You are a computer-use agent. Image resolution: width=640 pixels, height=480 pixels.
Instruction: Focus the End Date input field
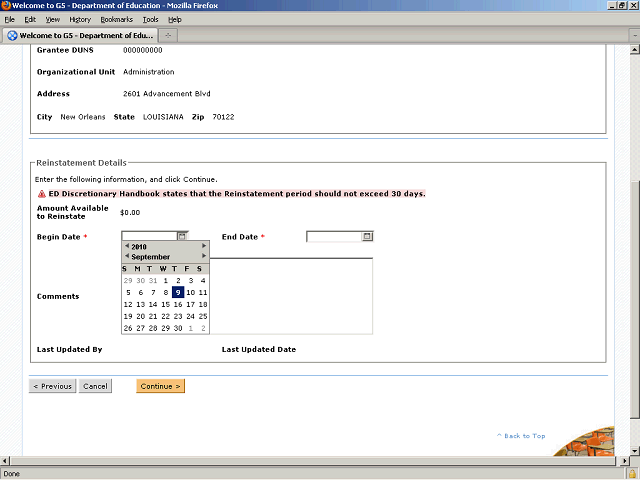(x=334, y=237)
